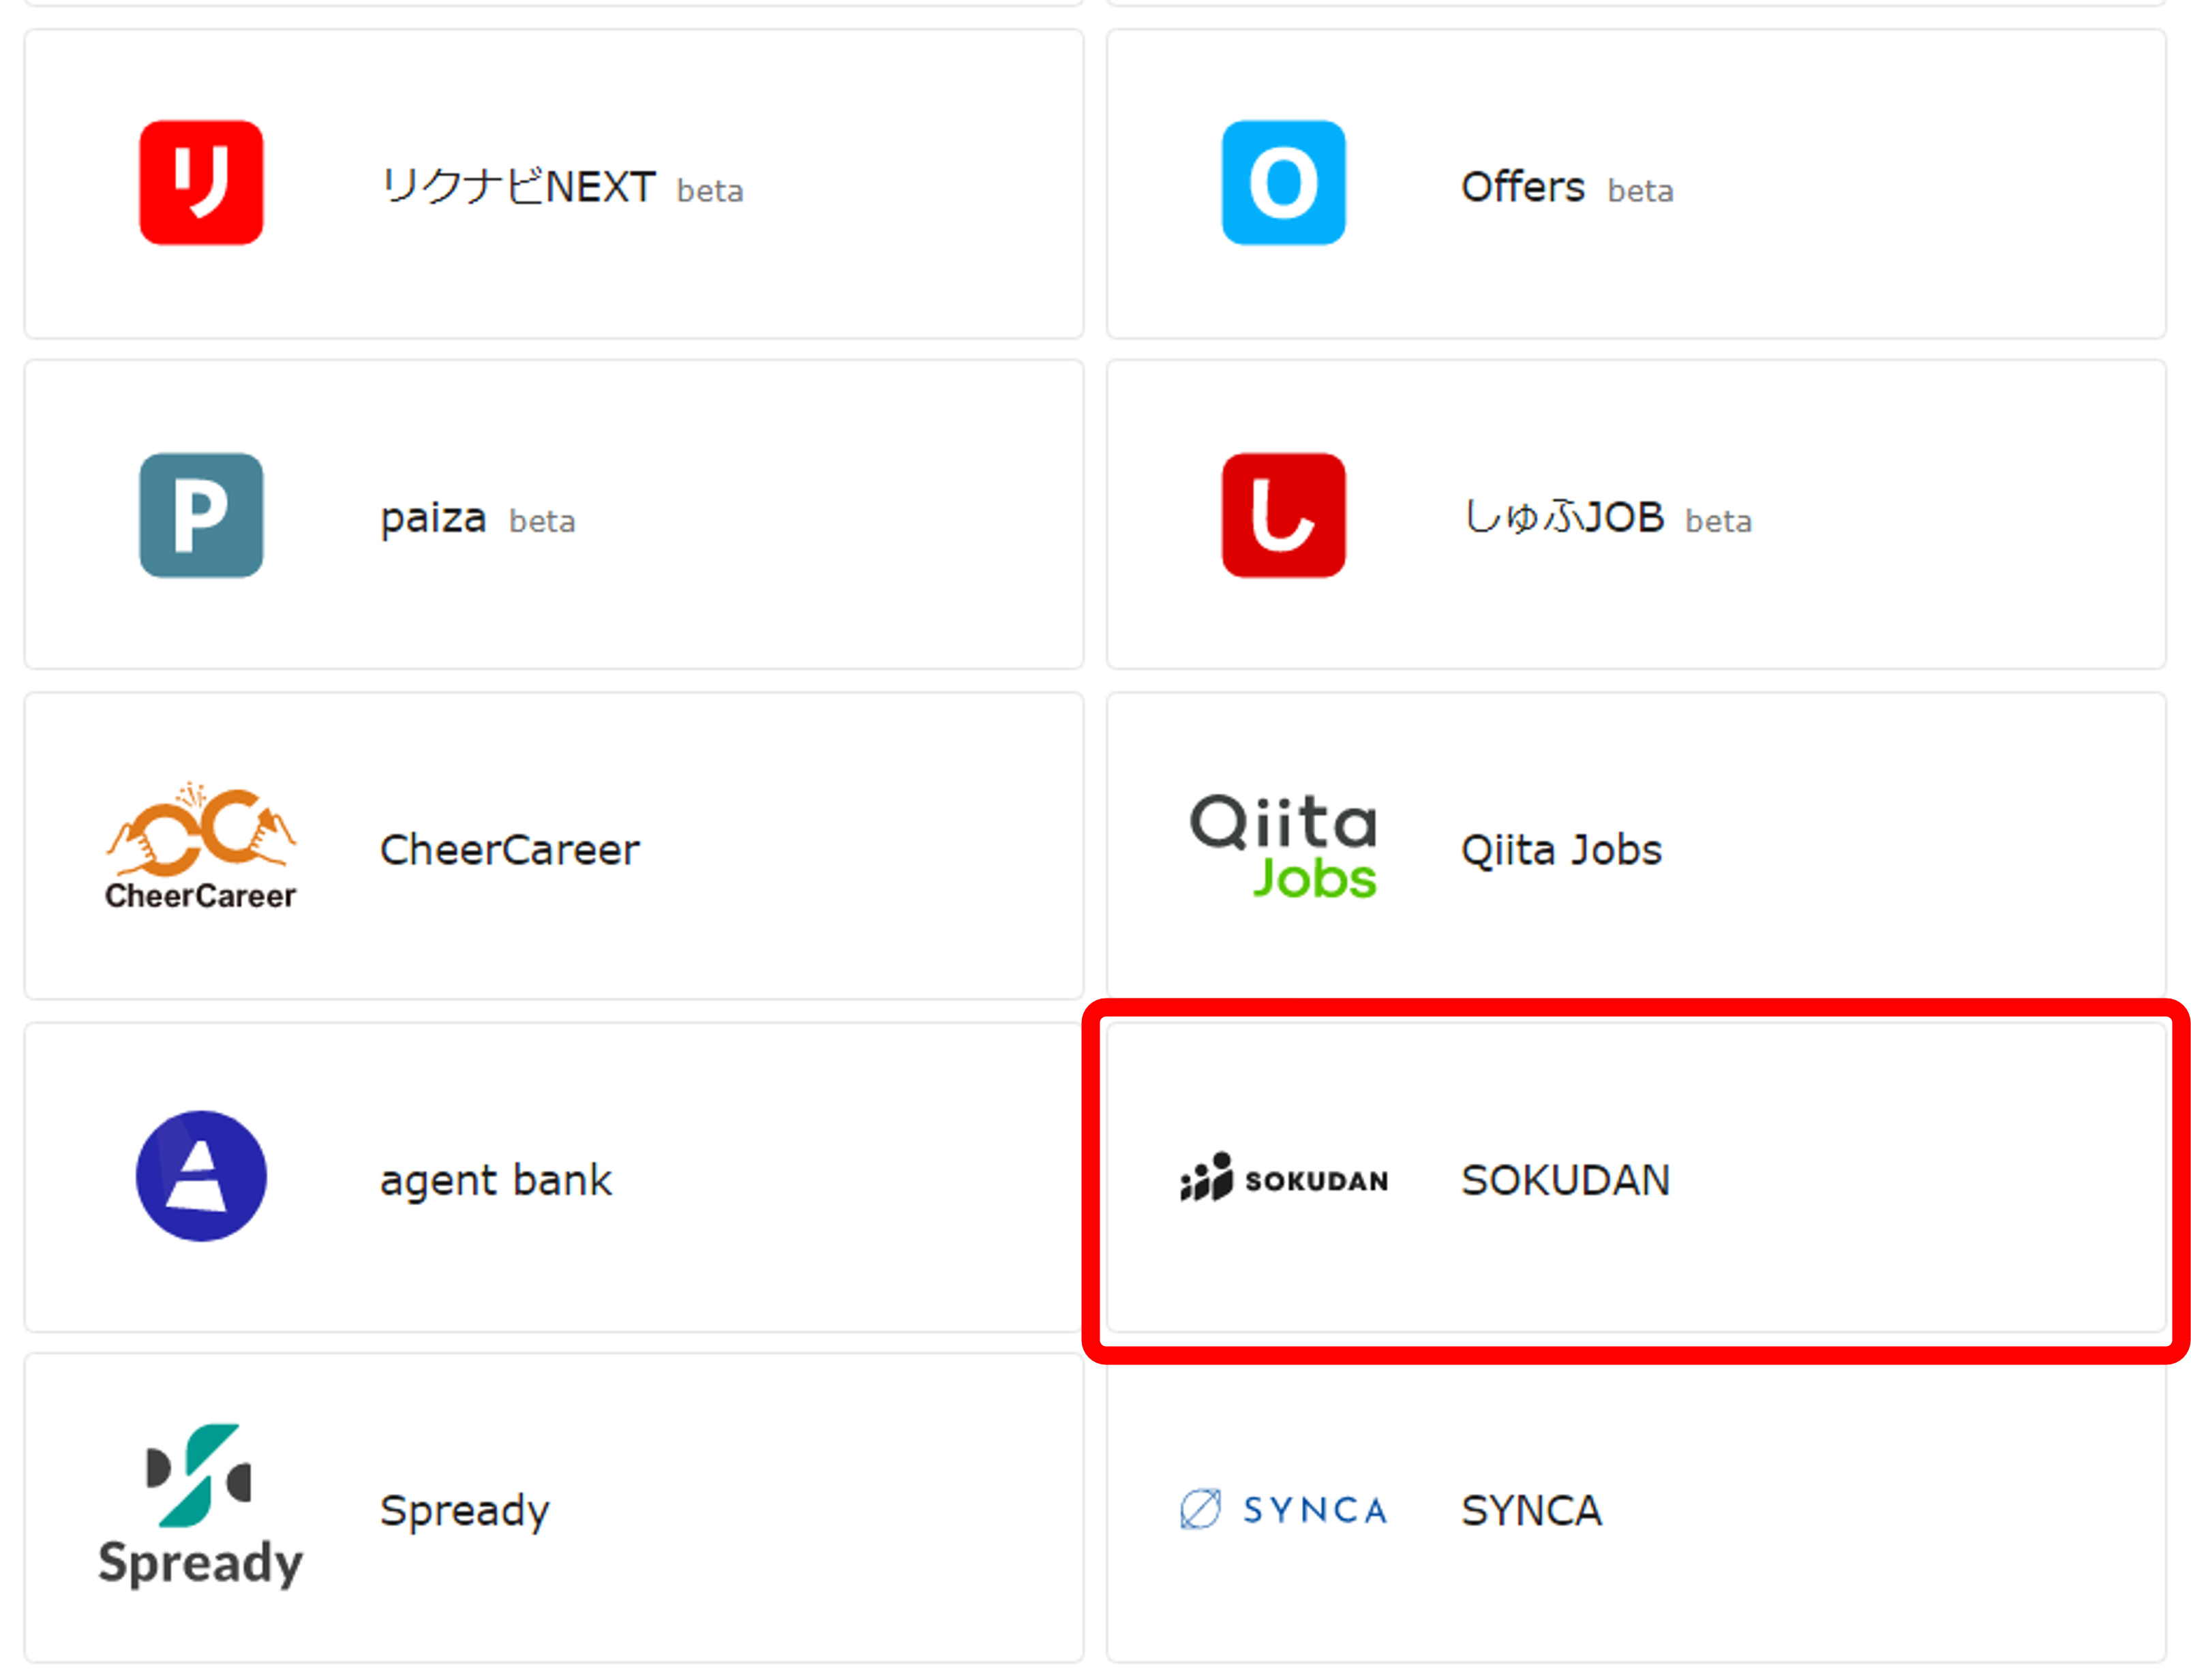Click the SYNCA logo image

(x=1284, y=1509)
